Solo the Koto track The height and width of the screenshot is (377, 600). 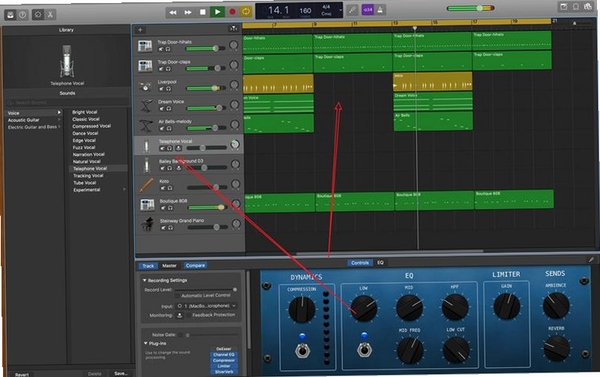[170, 188]
